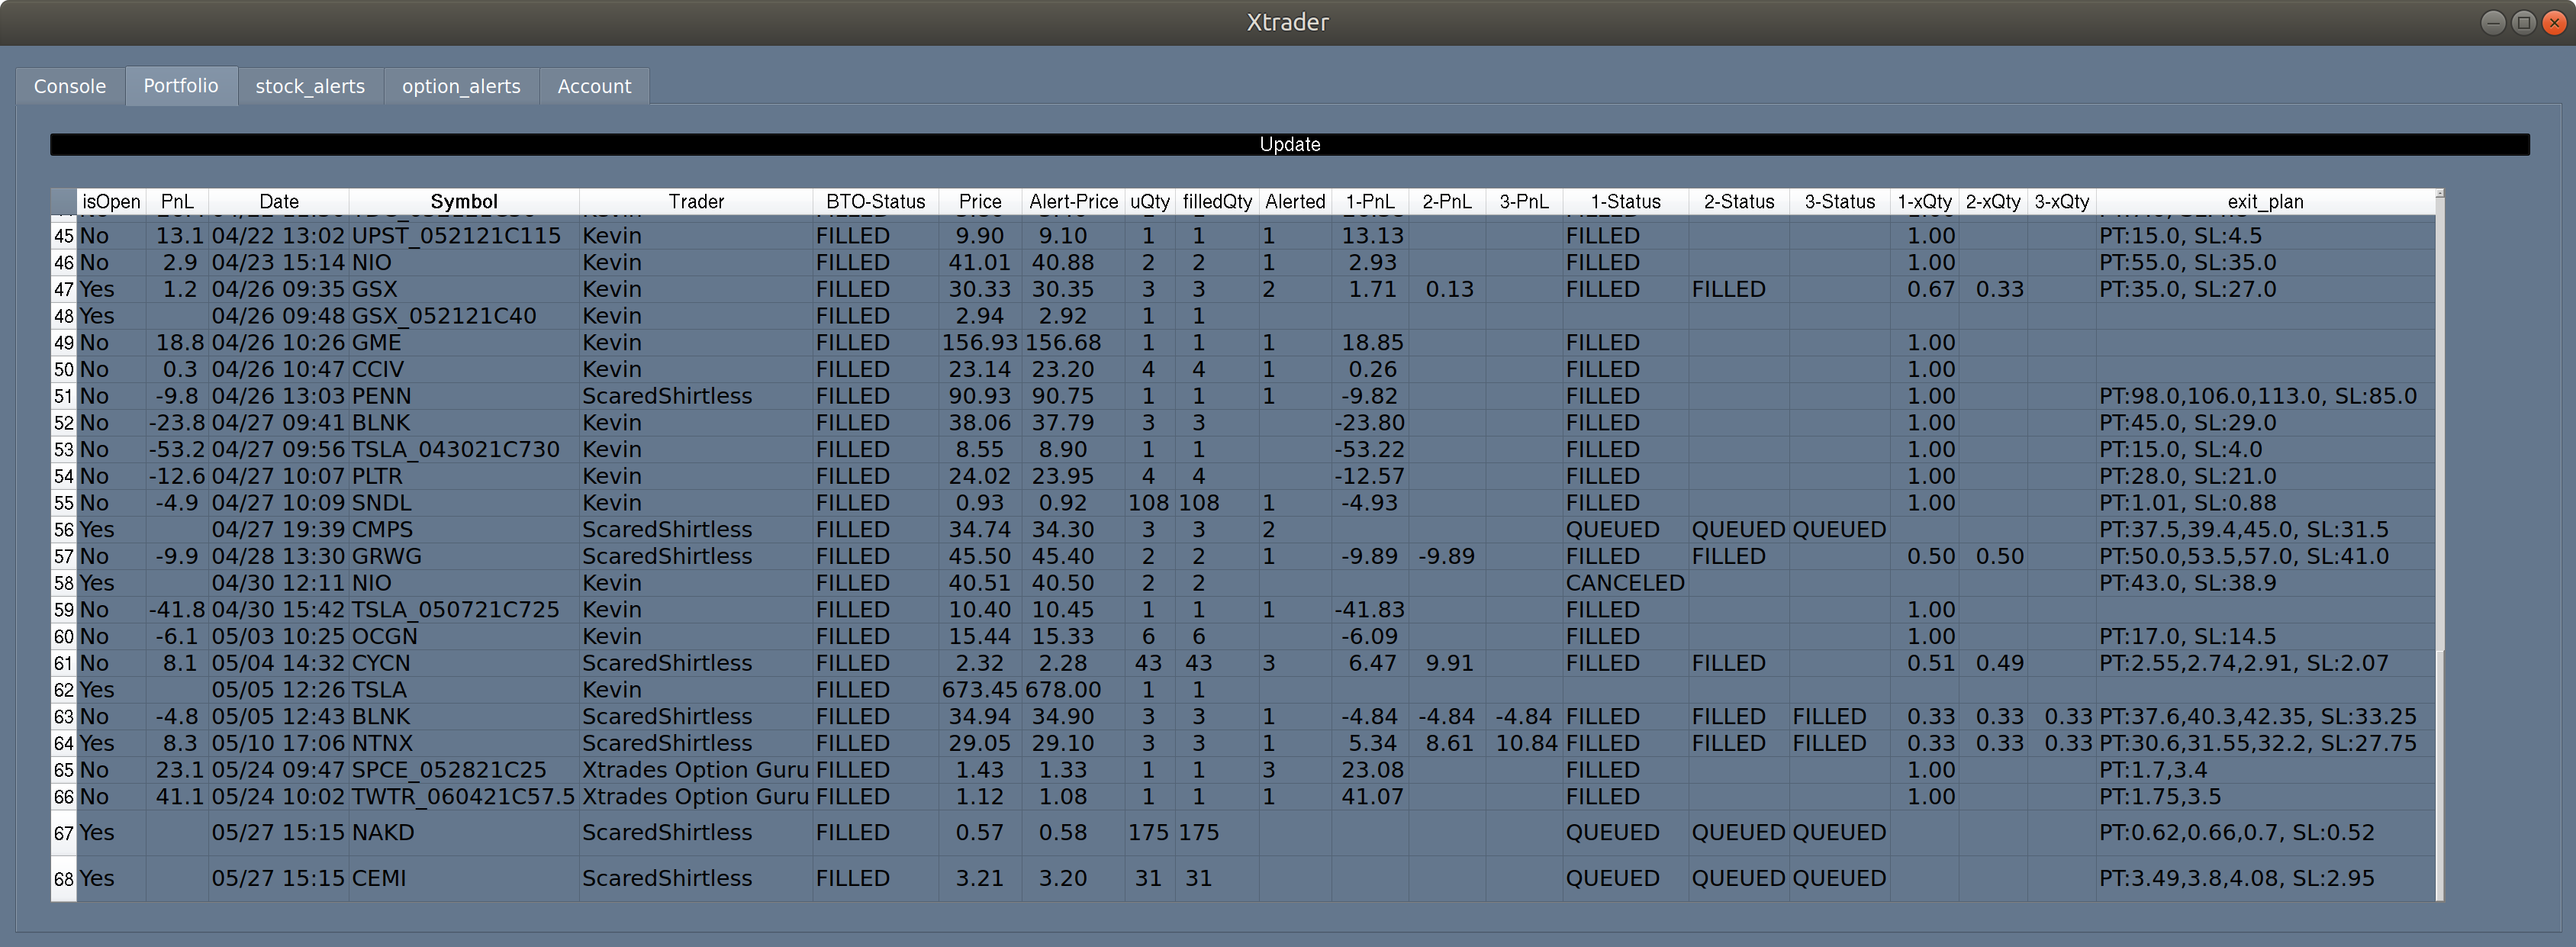Open the option_alerts tab
The width and height of the screenshot is (2576, 947).
461,86
